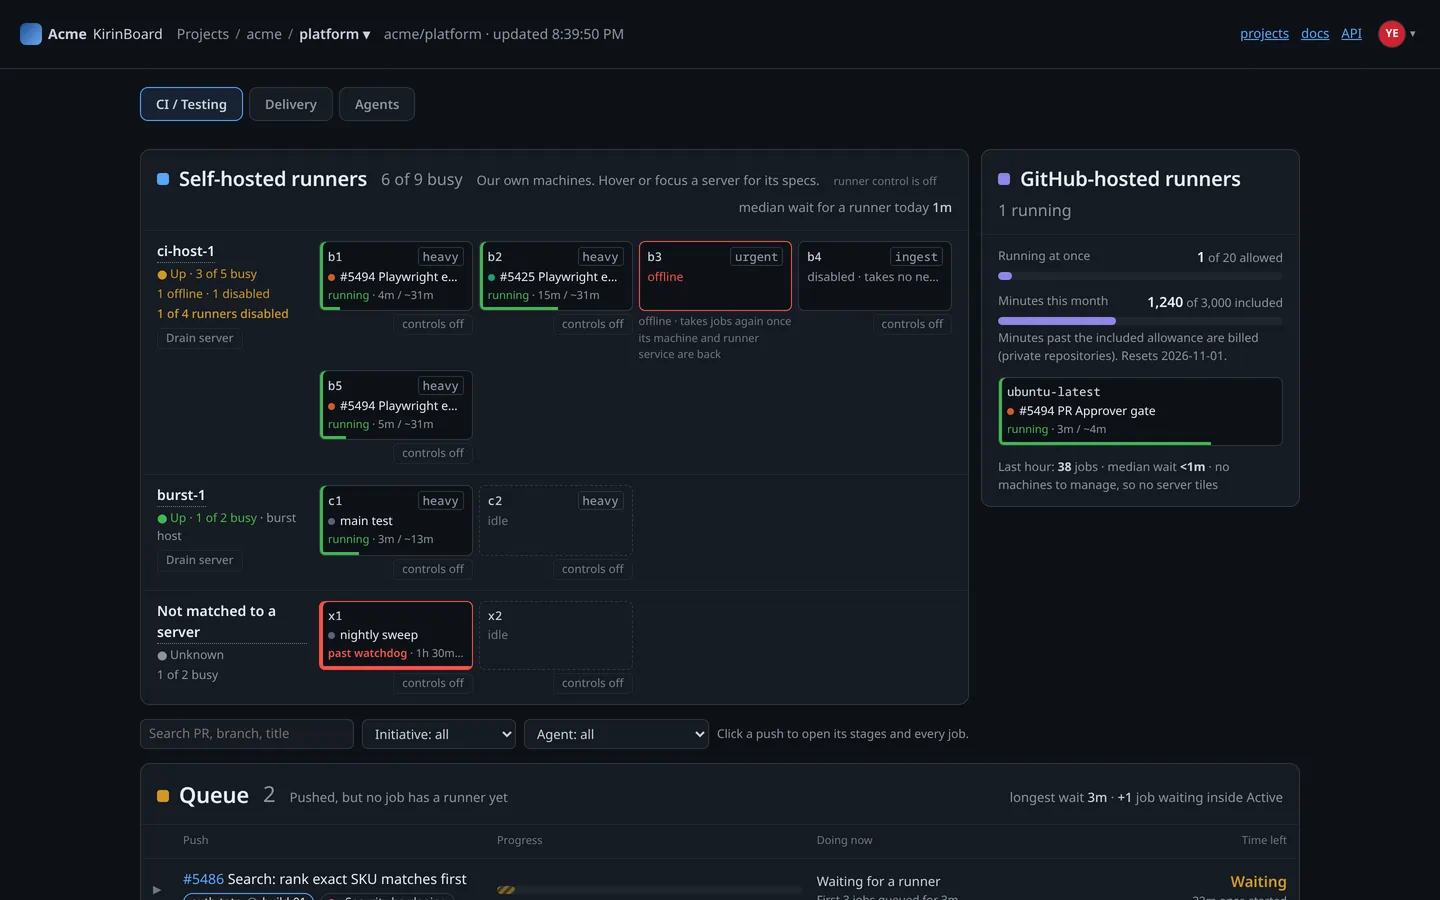Go to Projects in the breadcrumb
Screen dimensions: 1440x900
[x=203, y=34]
